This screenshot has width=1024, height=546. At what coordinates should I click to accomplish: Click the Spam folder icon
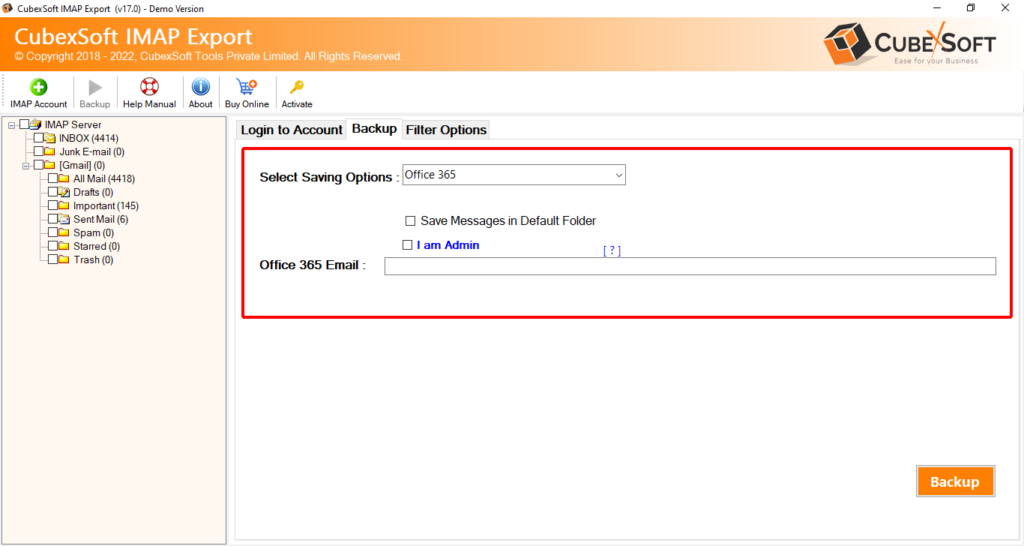pyautogui.click(x=64, y=233)
